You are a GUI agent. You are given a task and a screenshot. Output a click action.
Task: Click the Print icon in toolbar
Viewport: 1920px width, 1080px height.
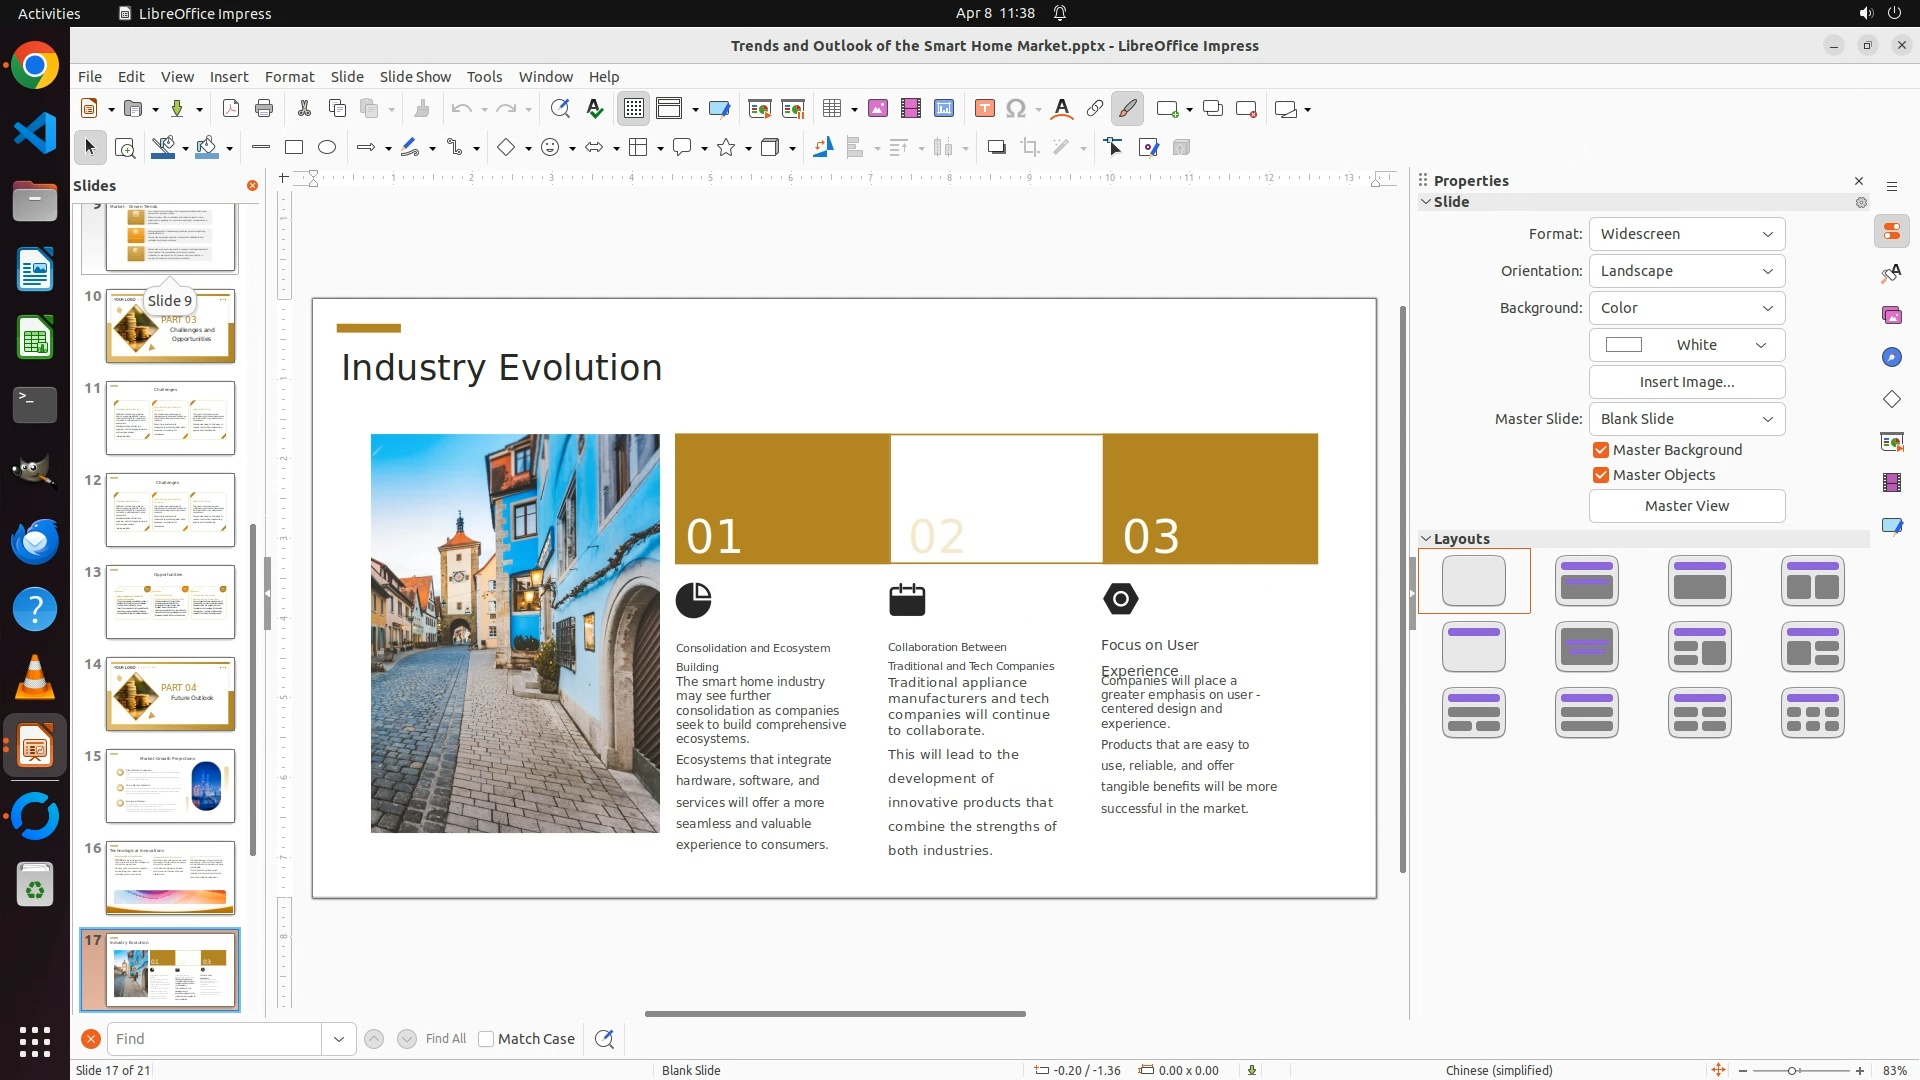(x=264, y=109)
